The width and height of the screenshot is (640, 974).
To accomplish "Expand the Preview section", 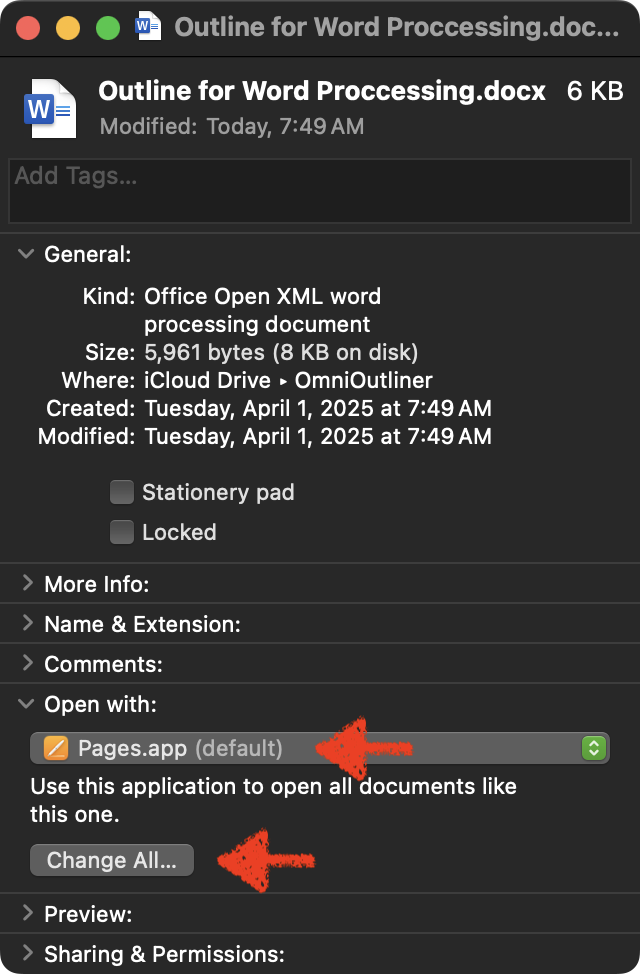I will point(27,914).
